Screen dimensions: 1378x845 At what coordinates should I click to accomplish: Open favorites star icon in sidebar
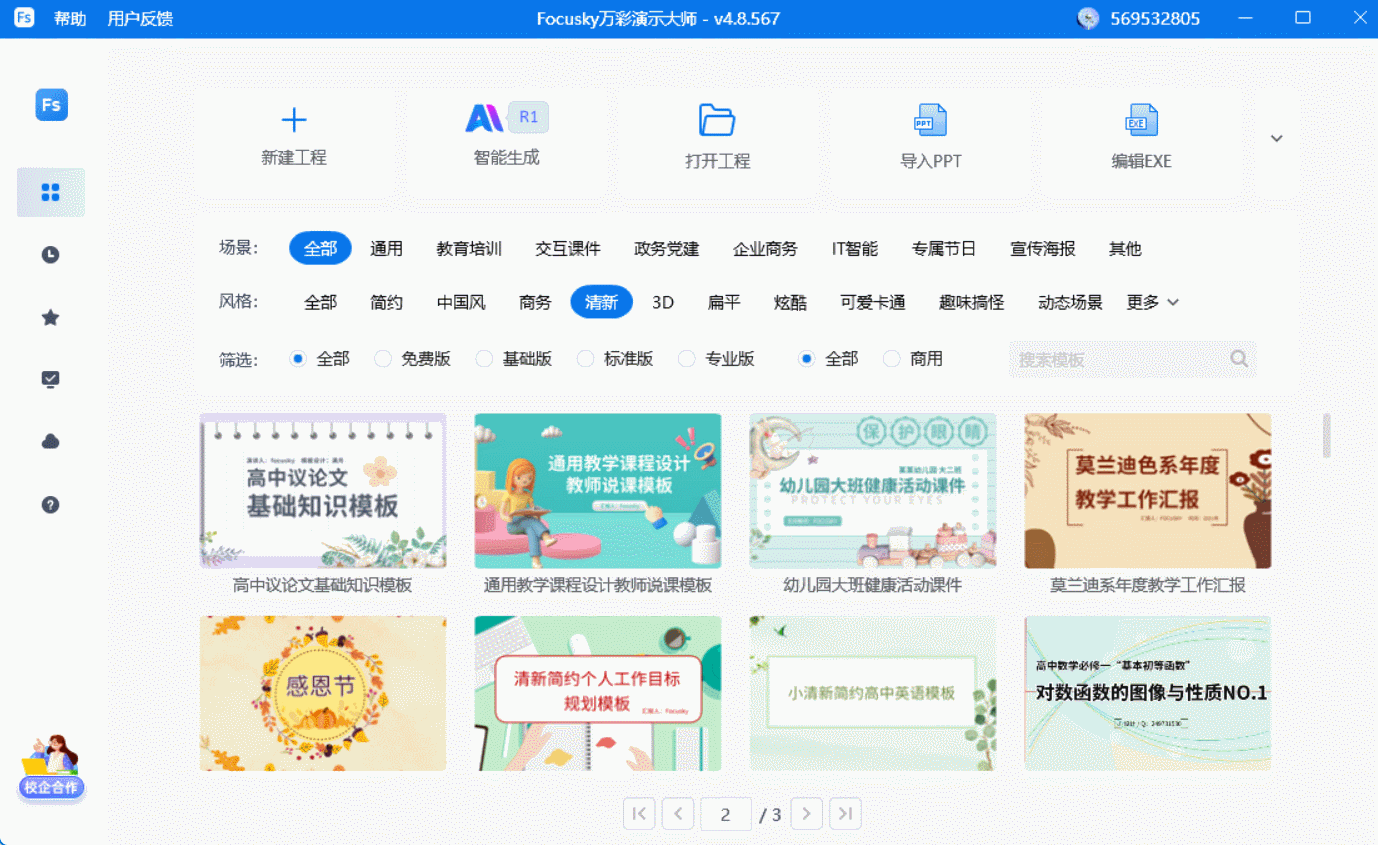51,318
